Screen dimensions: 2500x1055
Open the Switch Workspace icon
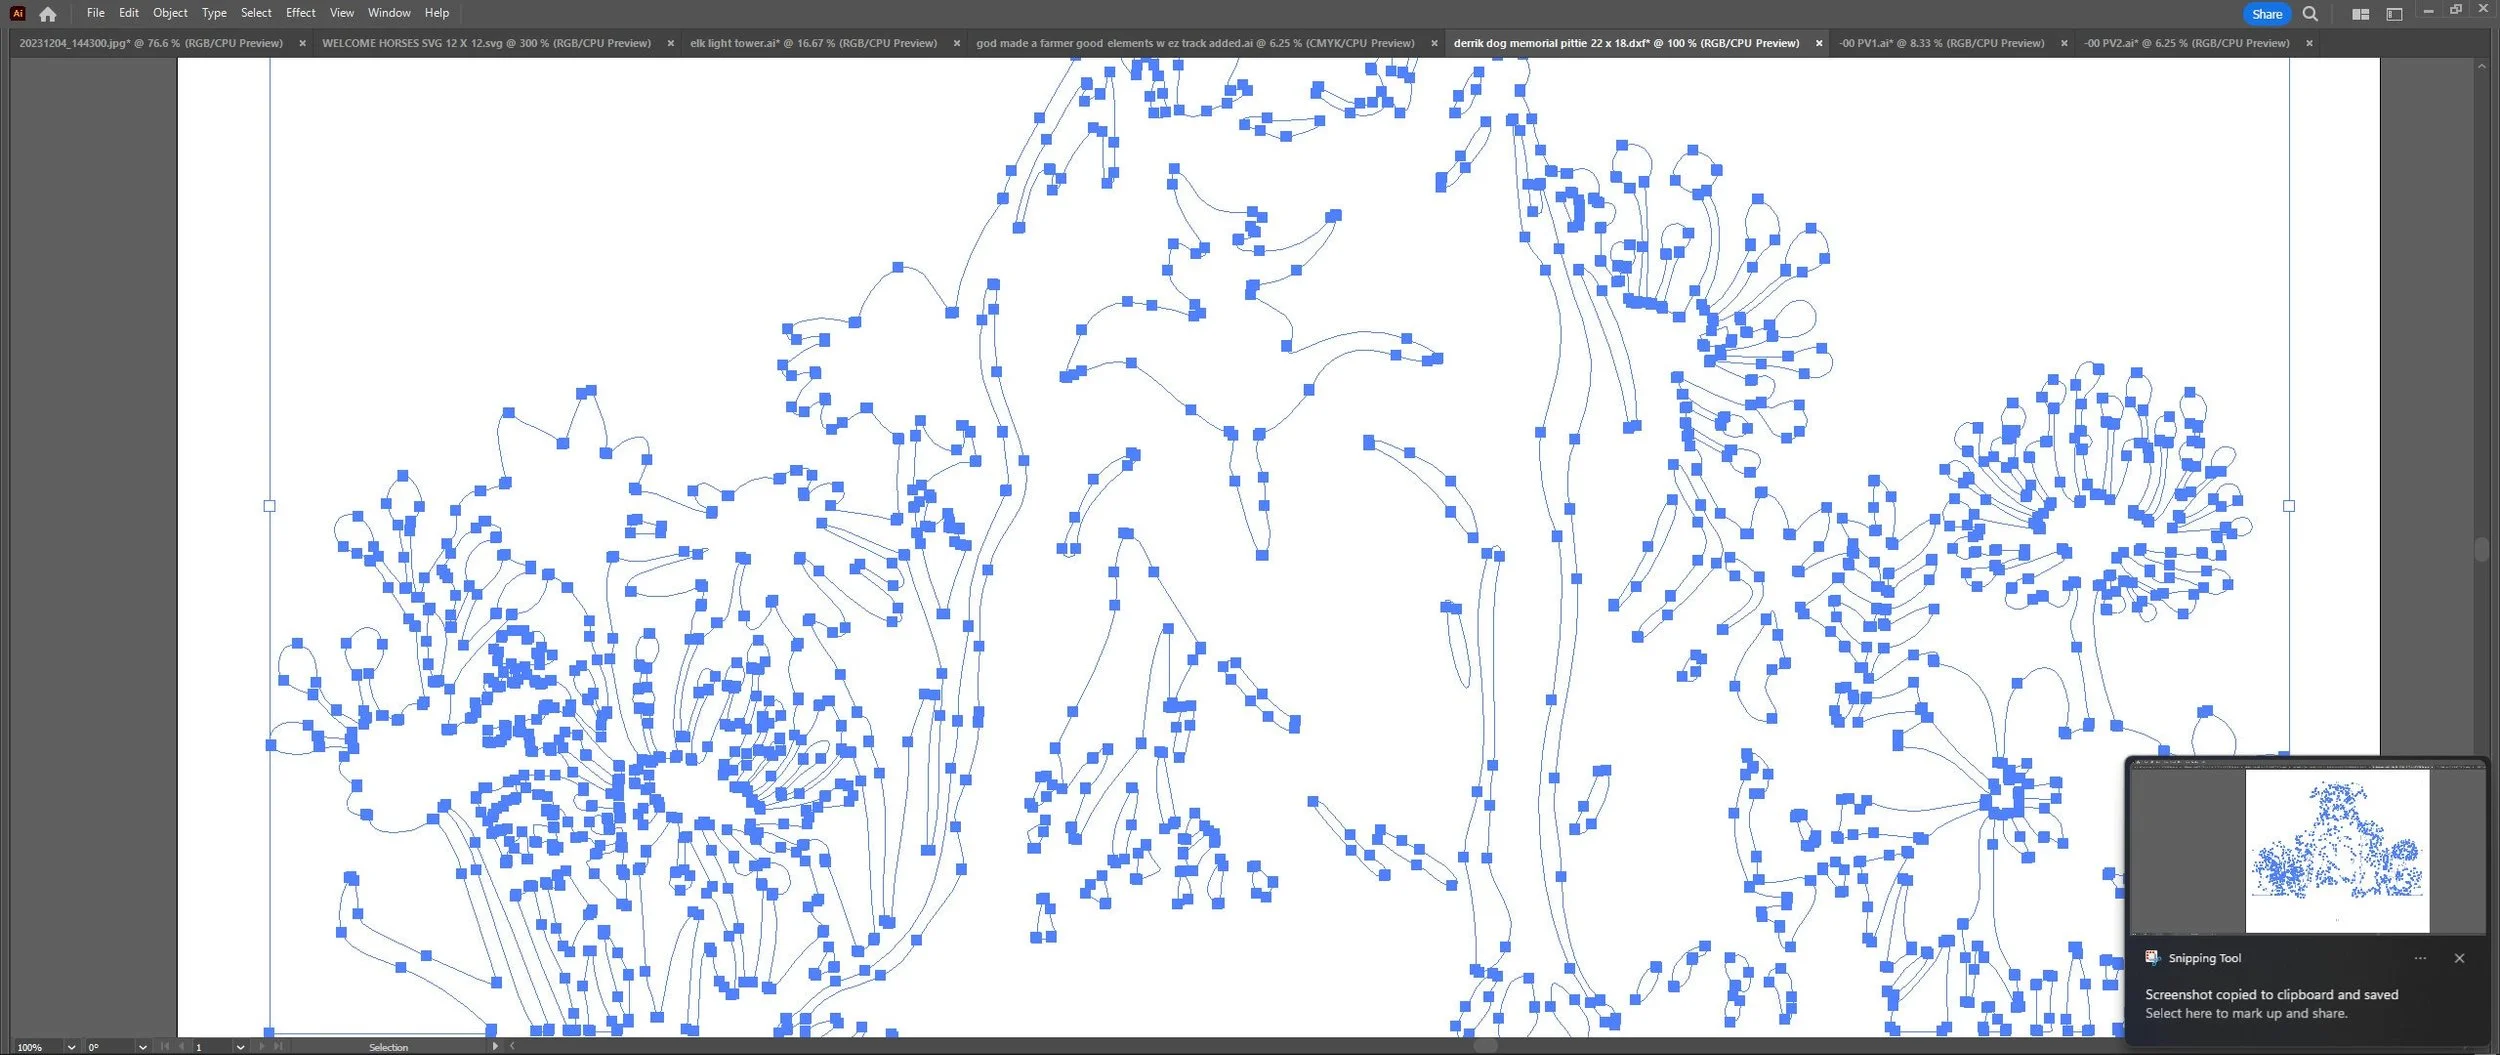click(x=2394, y=14)
